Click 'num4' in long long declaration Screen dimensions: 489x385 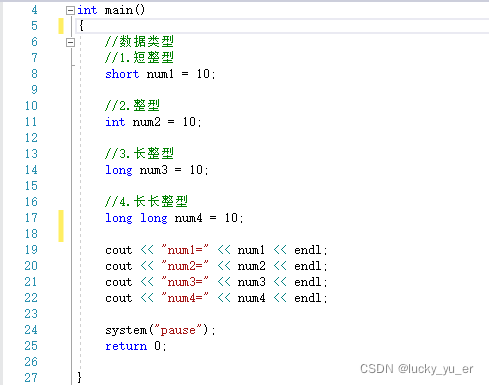tap(188, 218)
